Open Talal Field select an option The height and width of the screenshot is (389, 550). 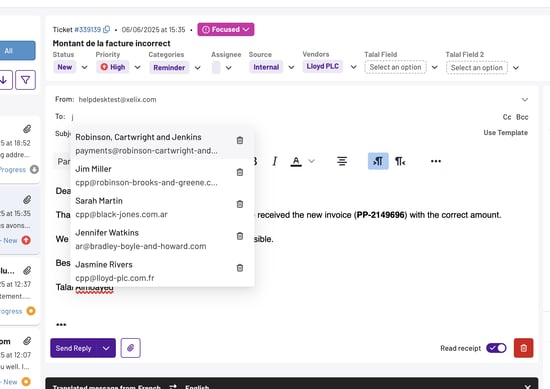coord(395,67)
